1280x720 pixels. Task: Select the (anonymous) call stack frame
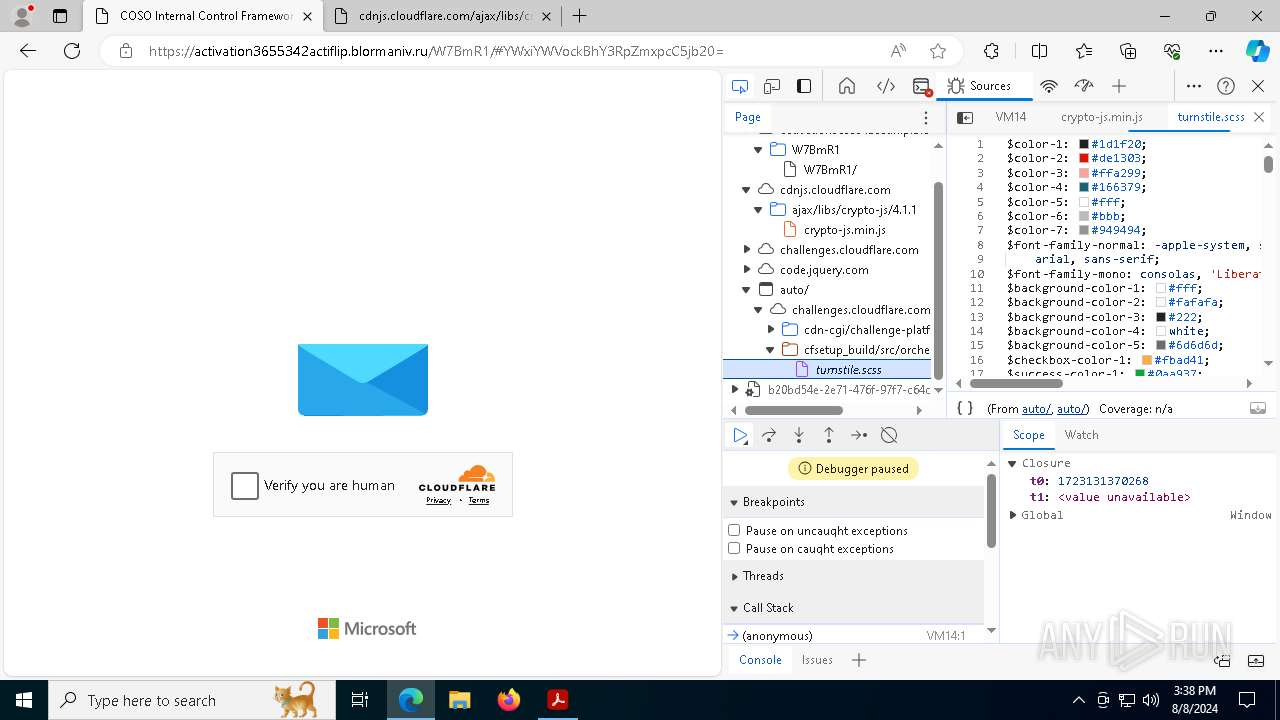click(854, 636)
